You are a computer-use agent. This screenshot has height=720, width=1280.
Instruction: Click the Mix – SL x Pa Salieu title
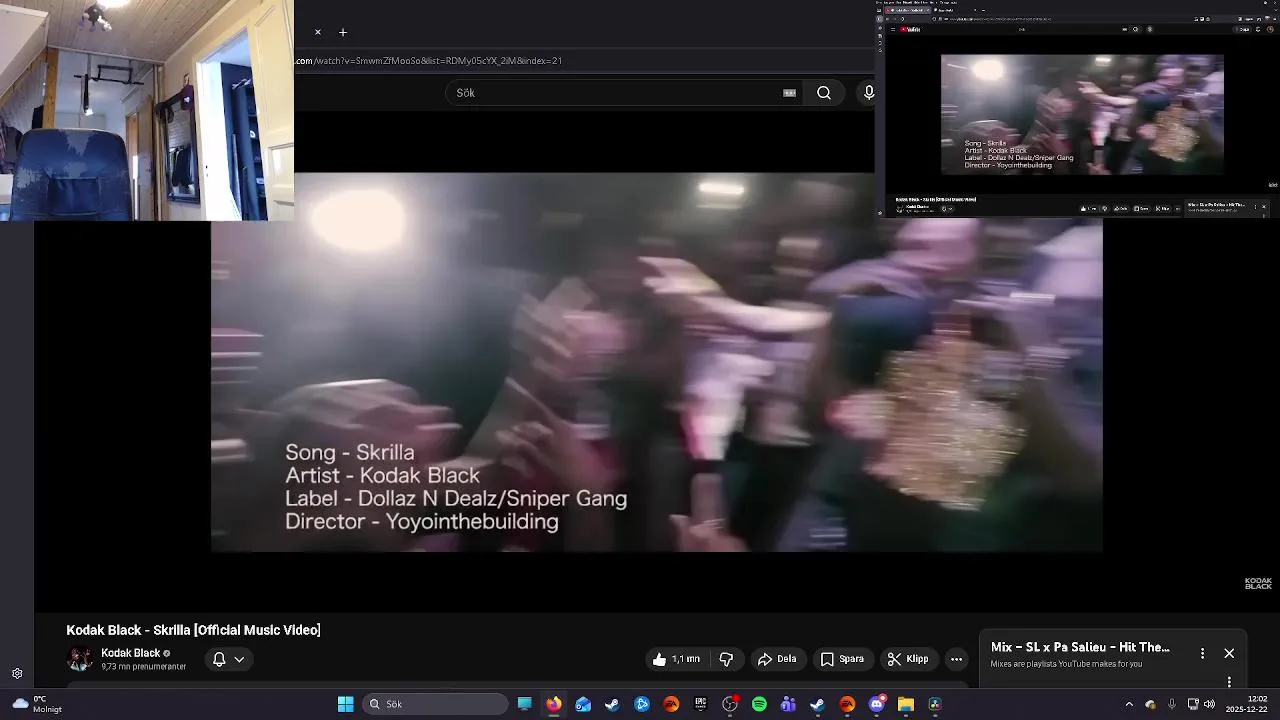point(1080,648)
